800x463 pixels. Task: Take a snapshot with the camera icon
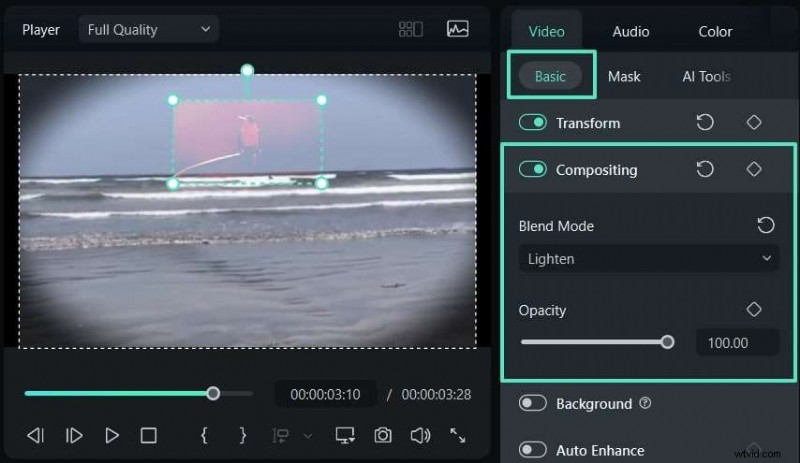[x=383, y=435]
